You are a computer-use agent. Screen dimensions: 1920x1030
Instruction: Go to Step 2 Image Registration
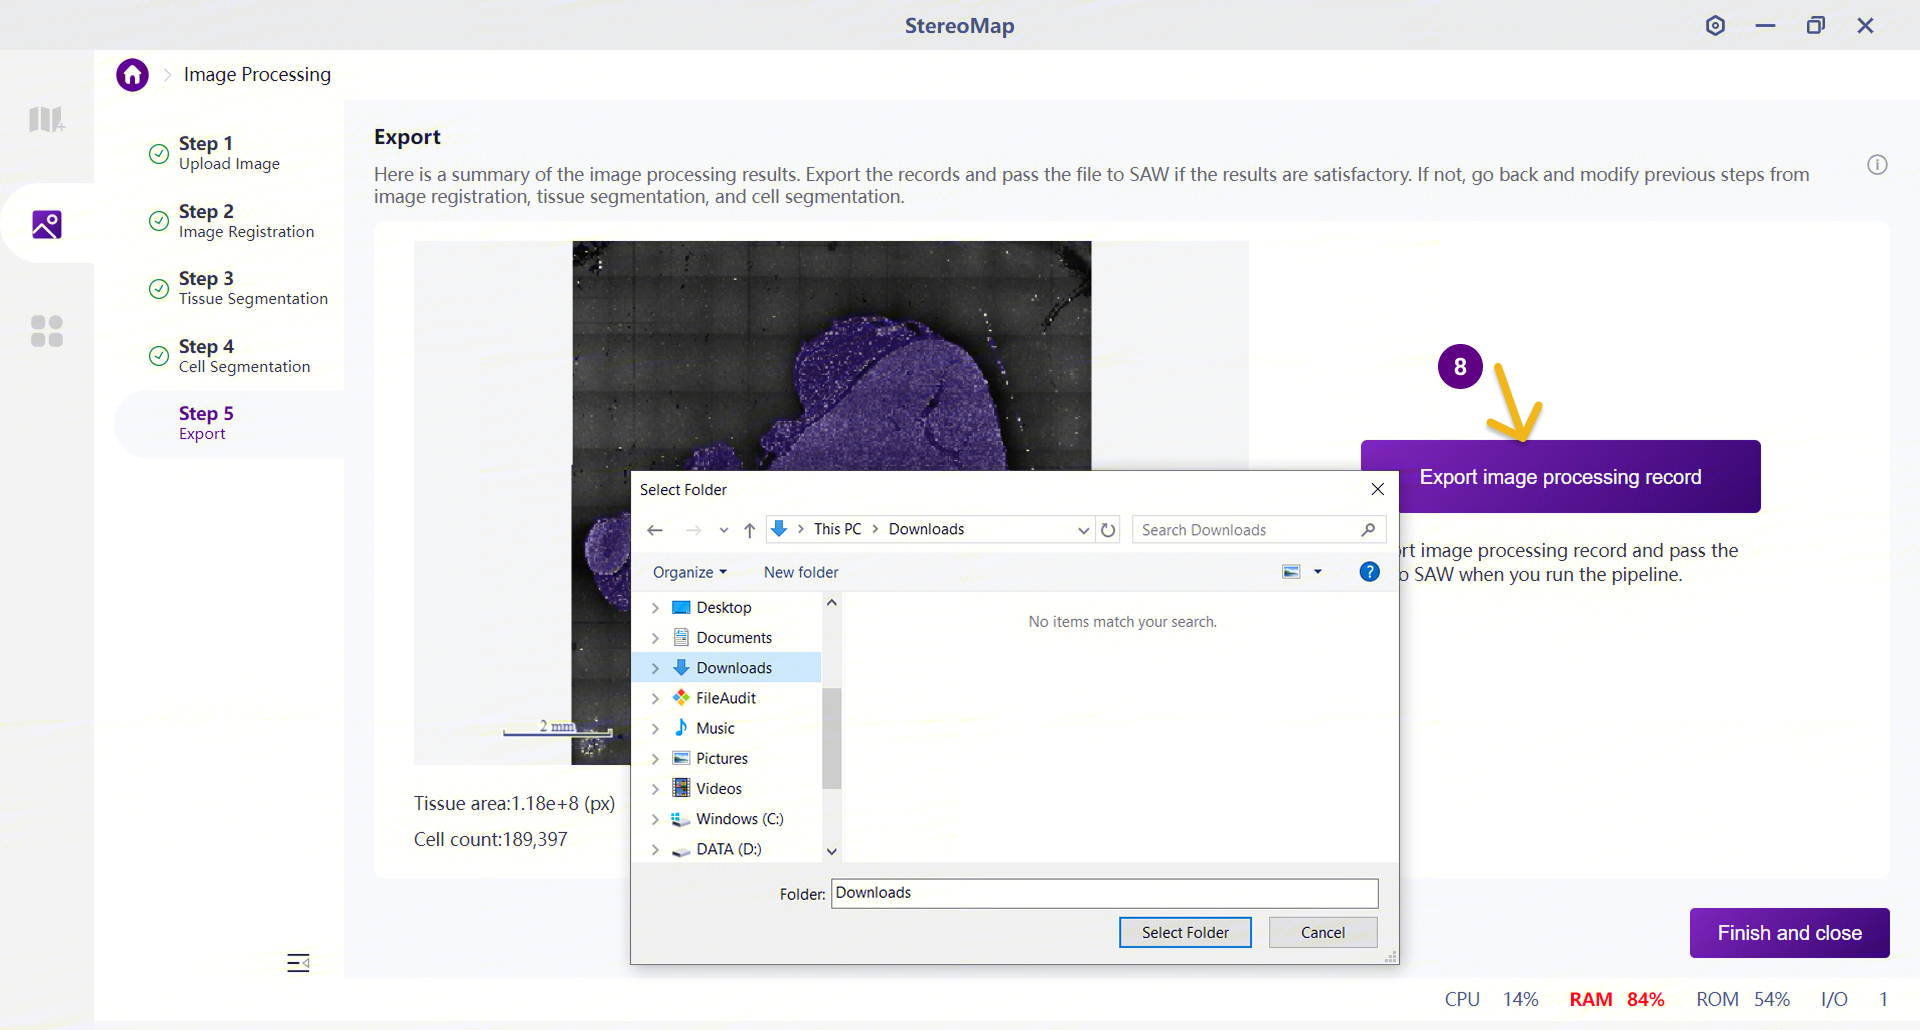246,221
